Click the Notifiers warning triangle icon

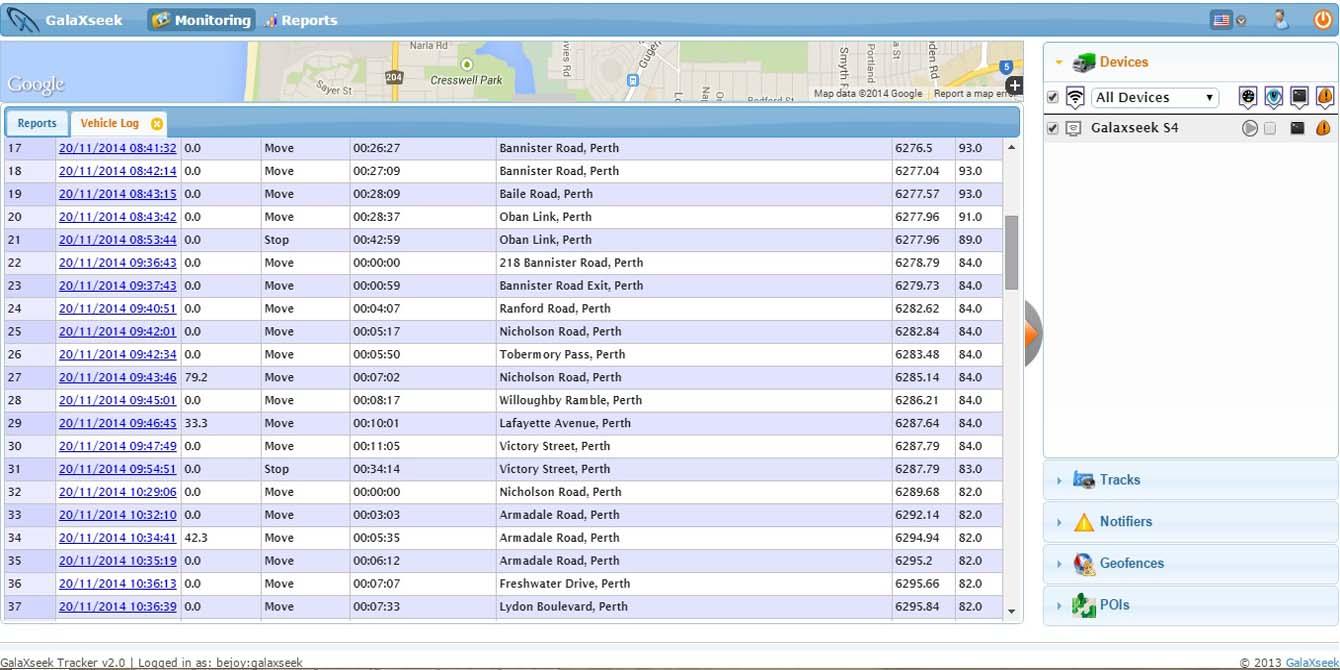1084,522
